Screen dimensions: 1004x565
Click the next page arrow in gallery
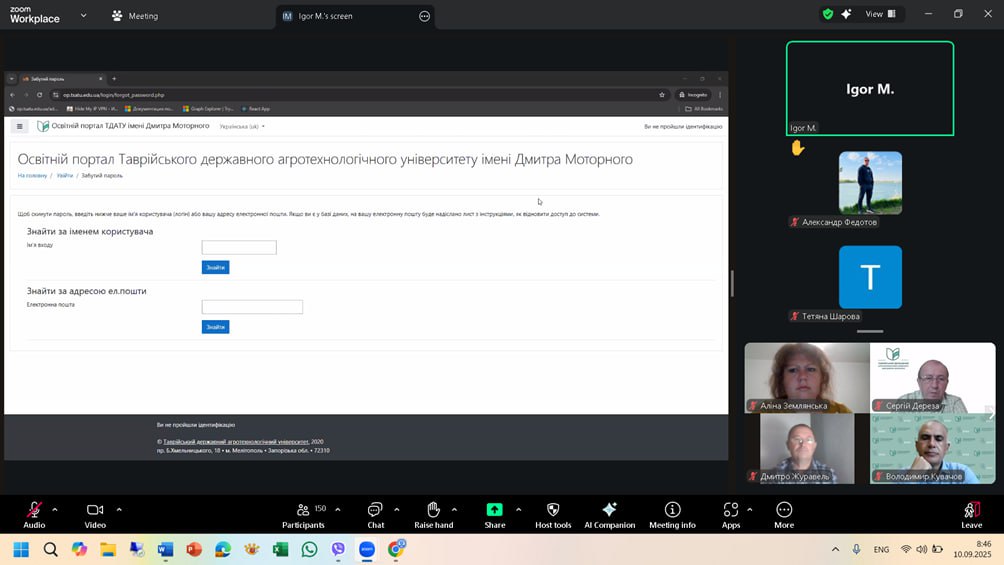pos(991,414)
